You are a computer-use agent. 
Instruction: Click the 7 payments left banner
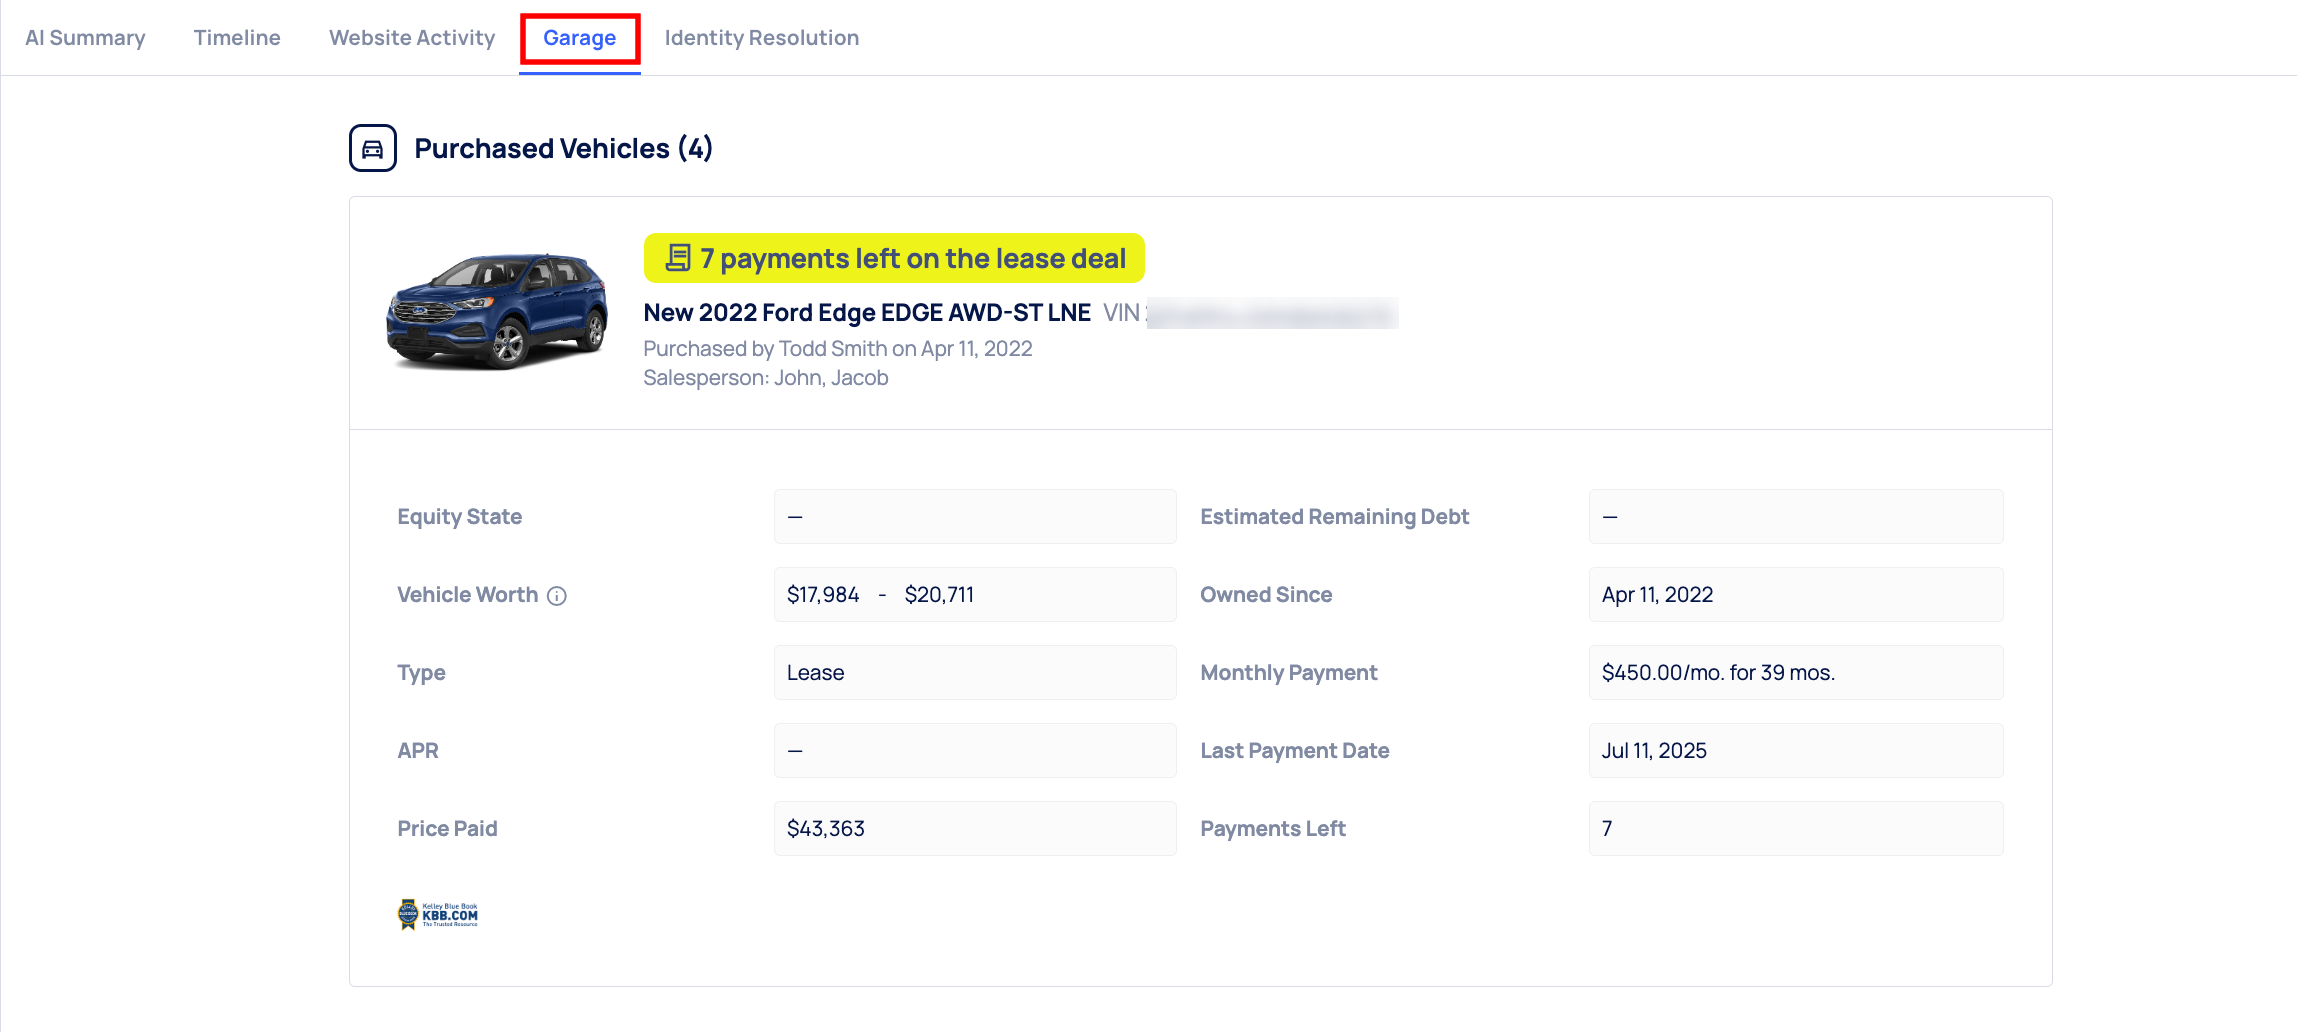[912, 258]
